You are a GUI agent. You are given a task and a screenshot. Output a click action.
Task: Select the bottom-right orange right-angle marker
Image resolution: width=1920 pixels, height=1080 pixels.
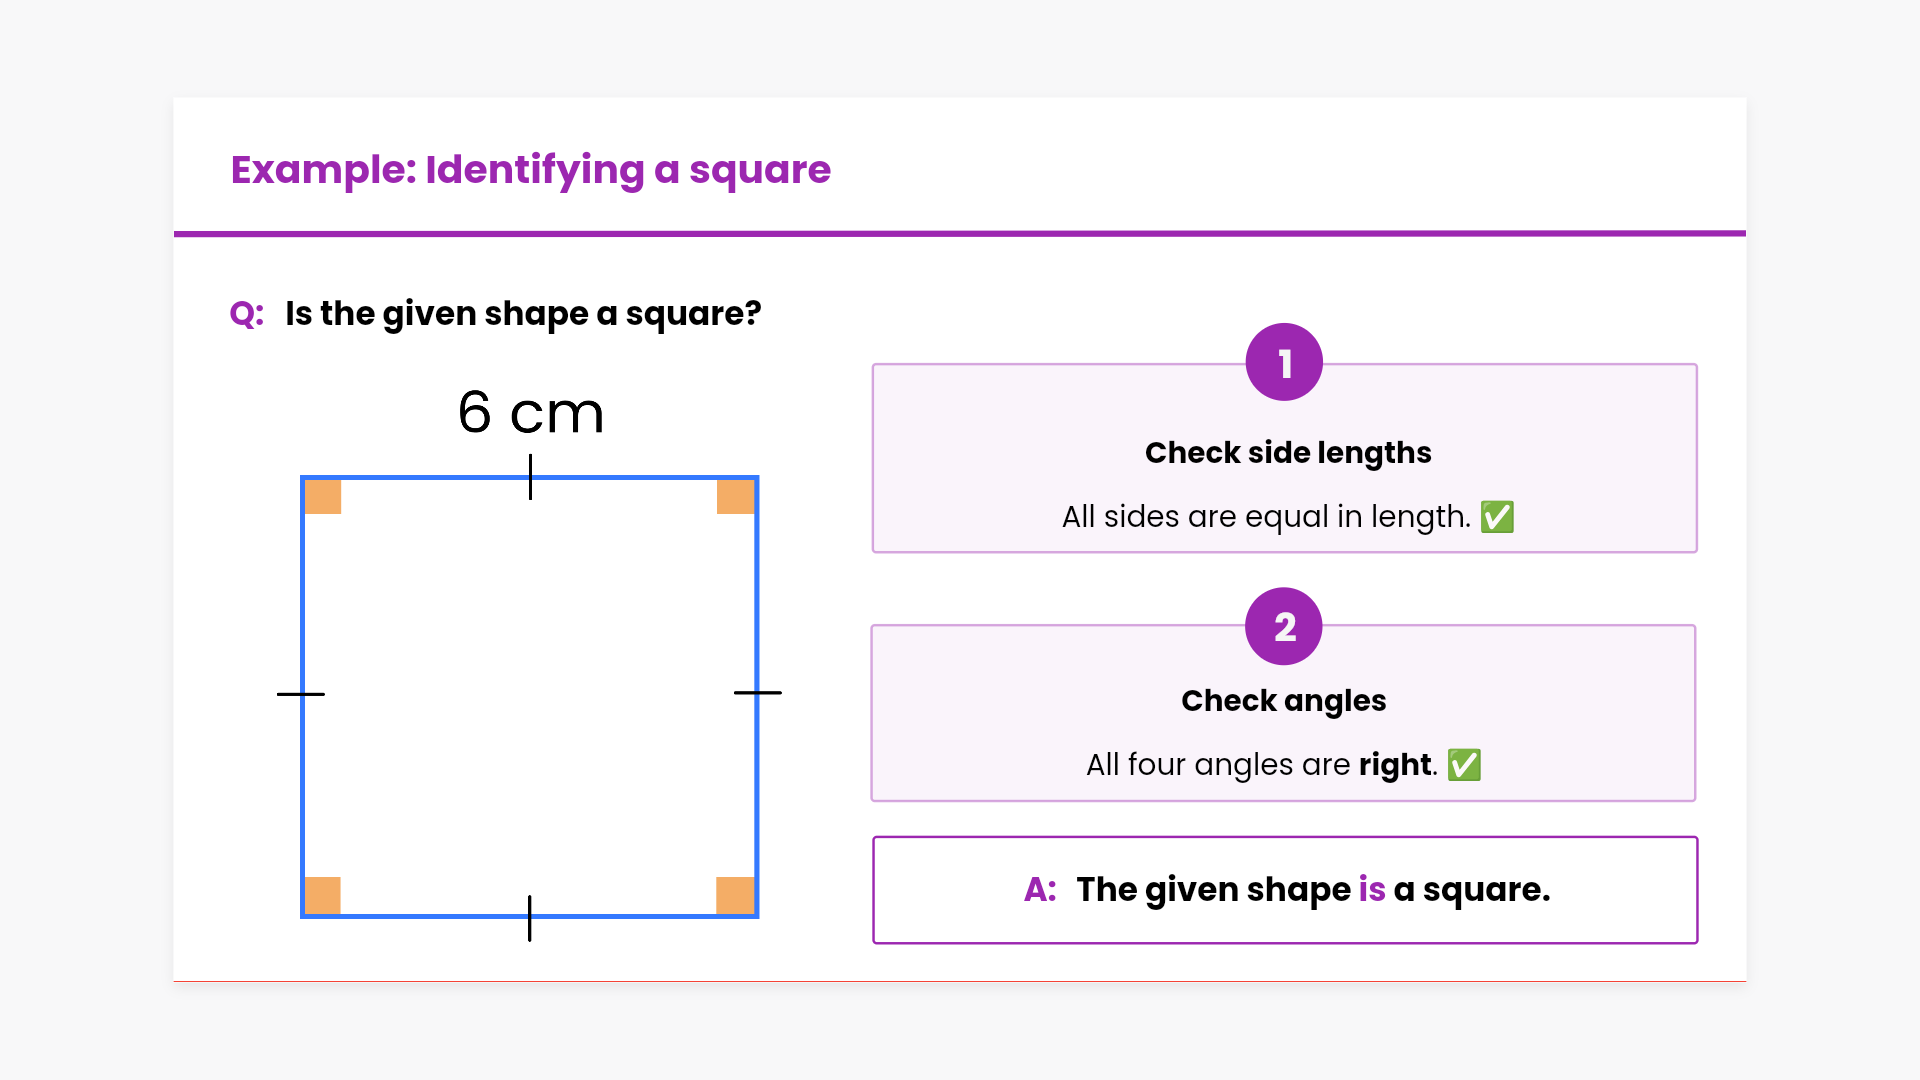735,895
